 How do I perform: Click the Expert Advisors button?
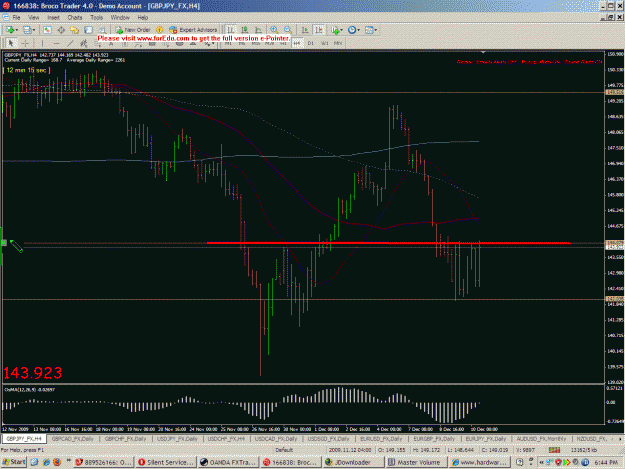[193, 30]
